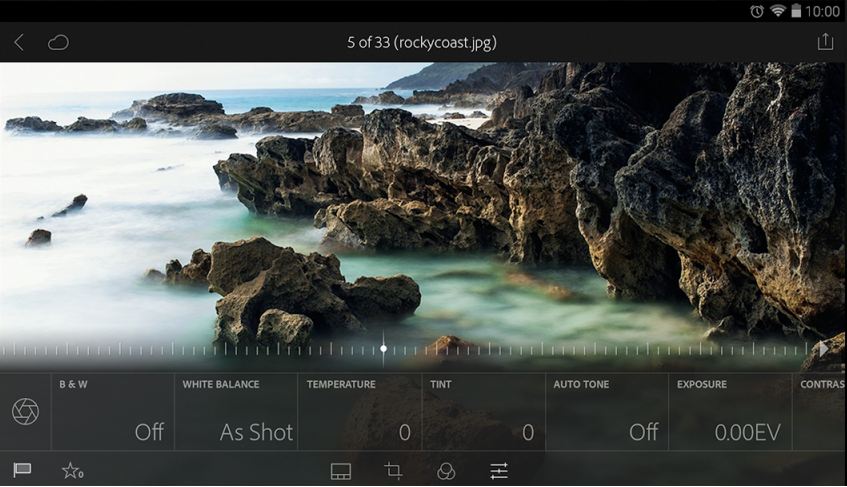Select the Adjustments sliders icon
Image resolution: width=847 pixels, height=487 pixels.
(x=499, y=471)
